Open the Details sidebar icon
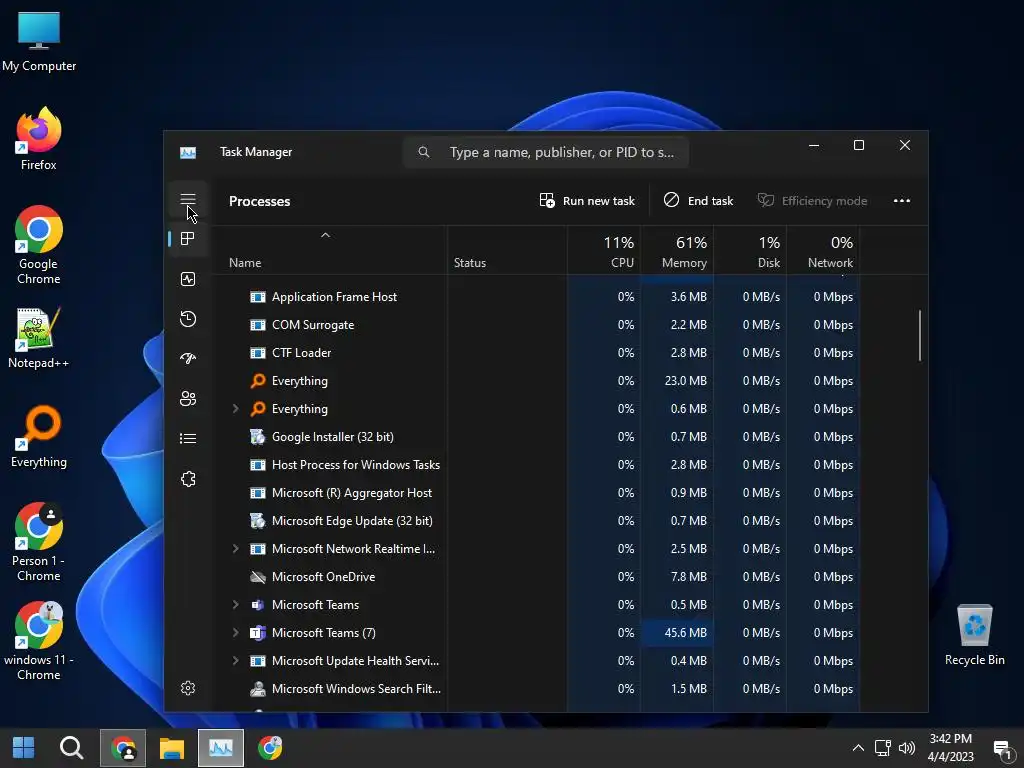 188,439
